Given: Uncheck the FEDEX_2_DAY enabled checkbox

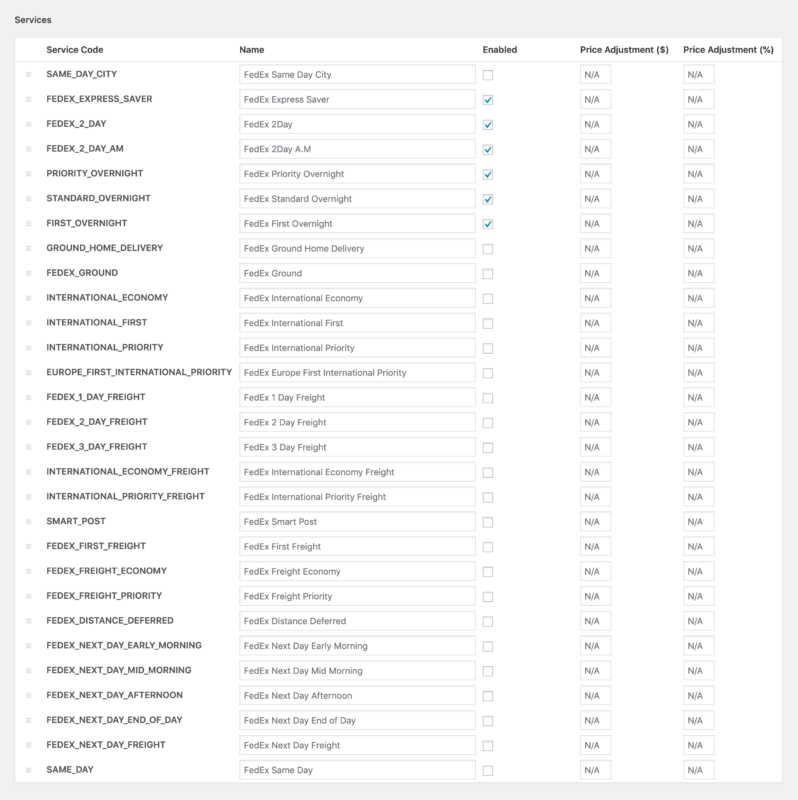Looking at the screenshot, I should 487,124.
